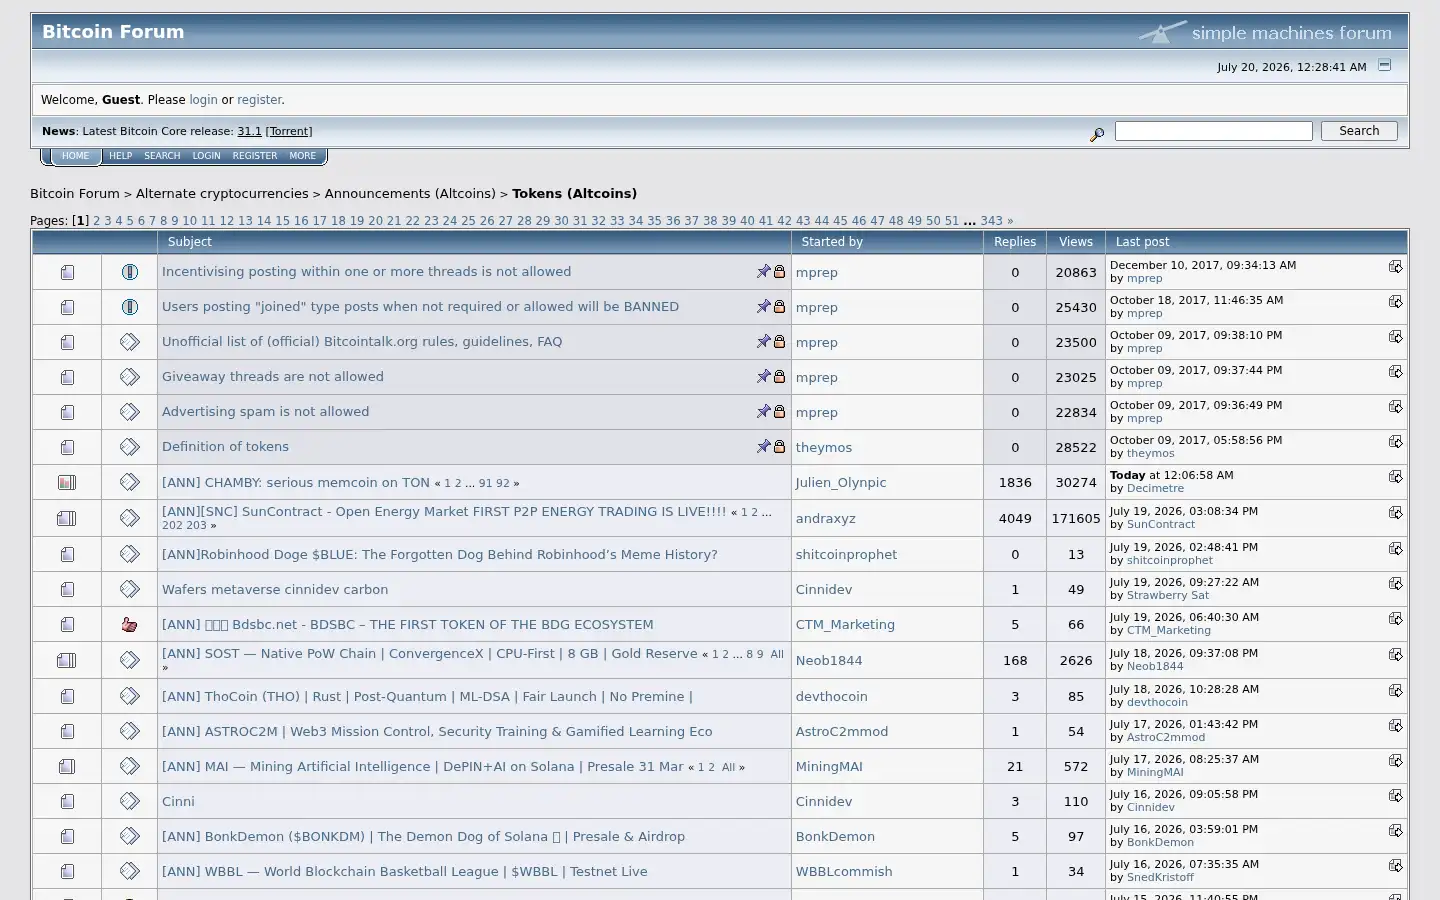Open the HOME menu tab
The image size is (1440, 900).
pyautogui.click(x=75, y=156)
